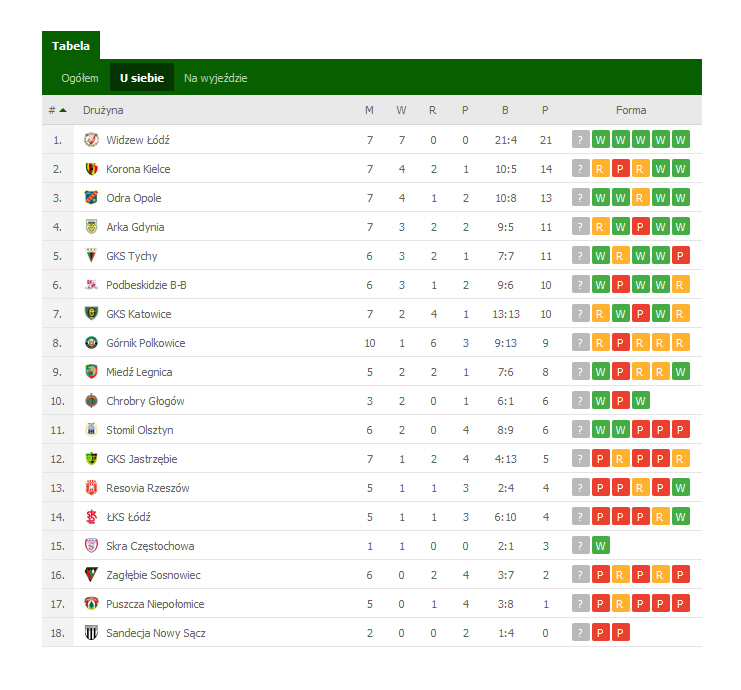
Task: Select the Na wyjeździe tab
Action: 215,78
